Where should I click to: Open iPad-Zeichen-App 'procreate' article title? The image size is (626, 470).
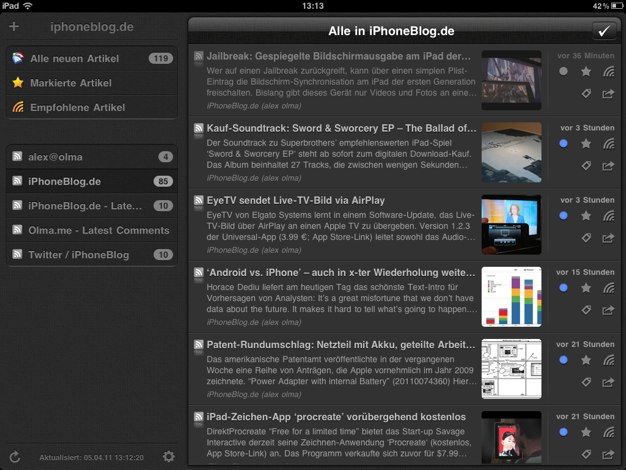pos(336,417)
